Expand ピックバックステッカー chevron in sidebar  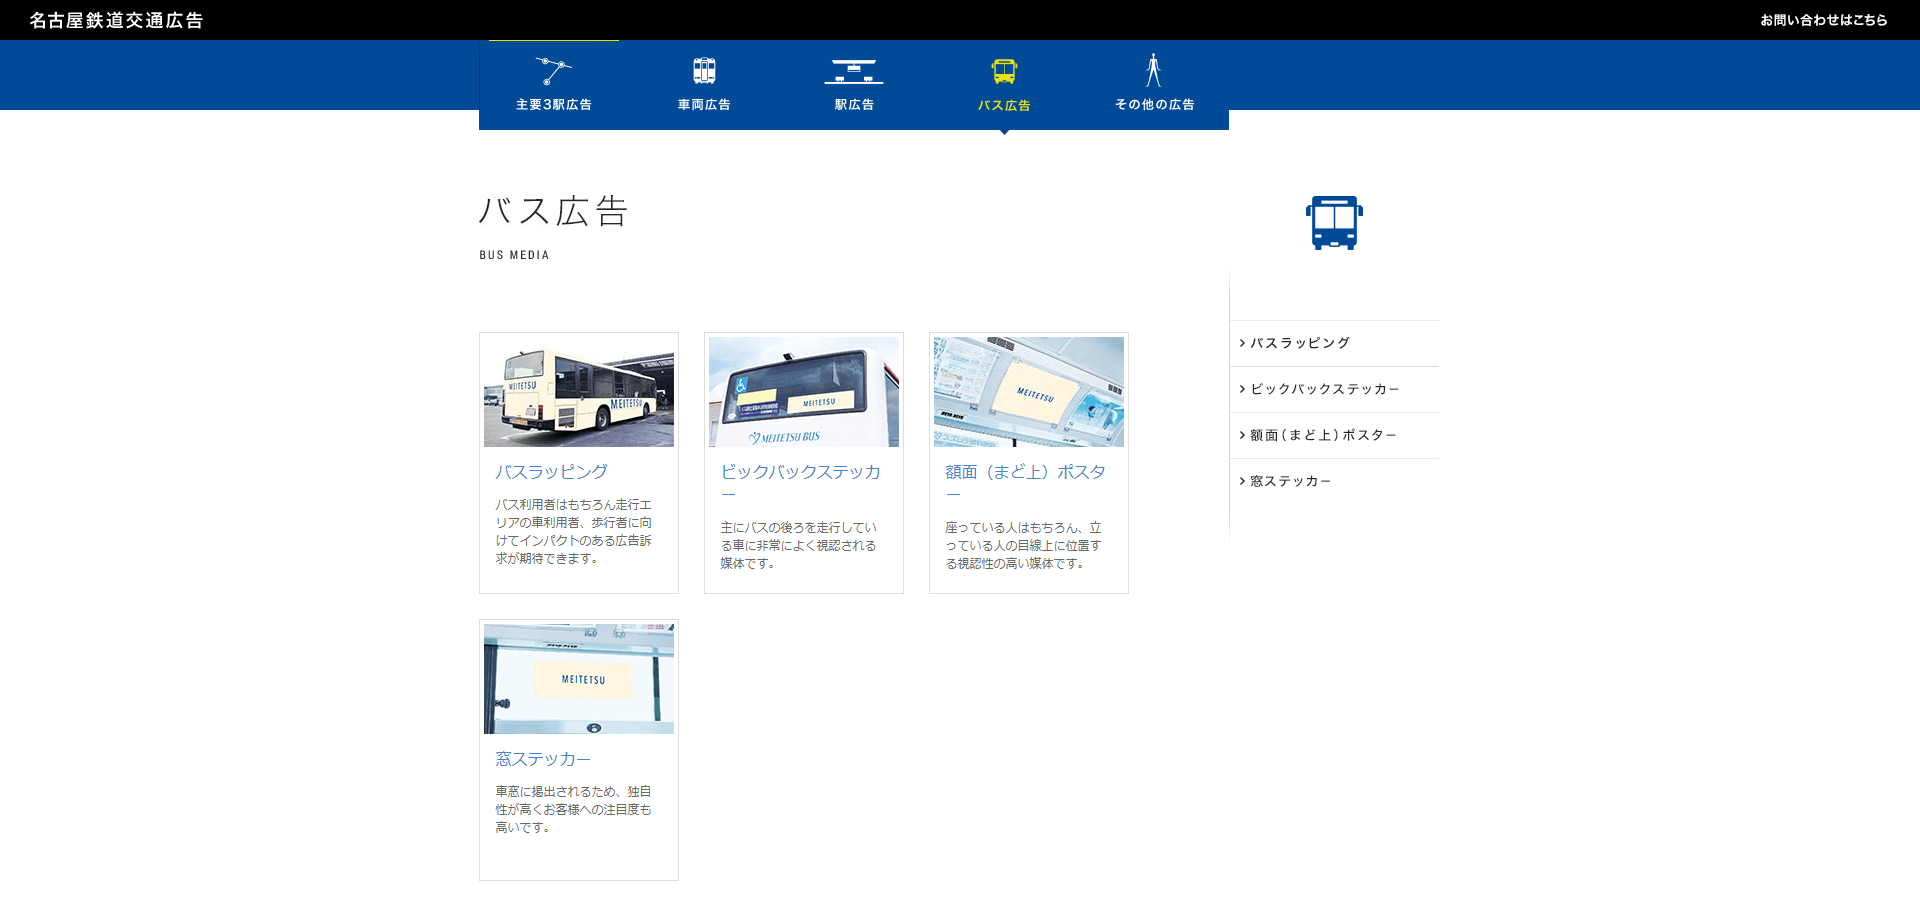tap(1242, 389)
